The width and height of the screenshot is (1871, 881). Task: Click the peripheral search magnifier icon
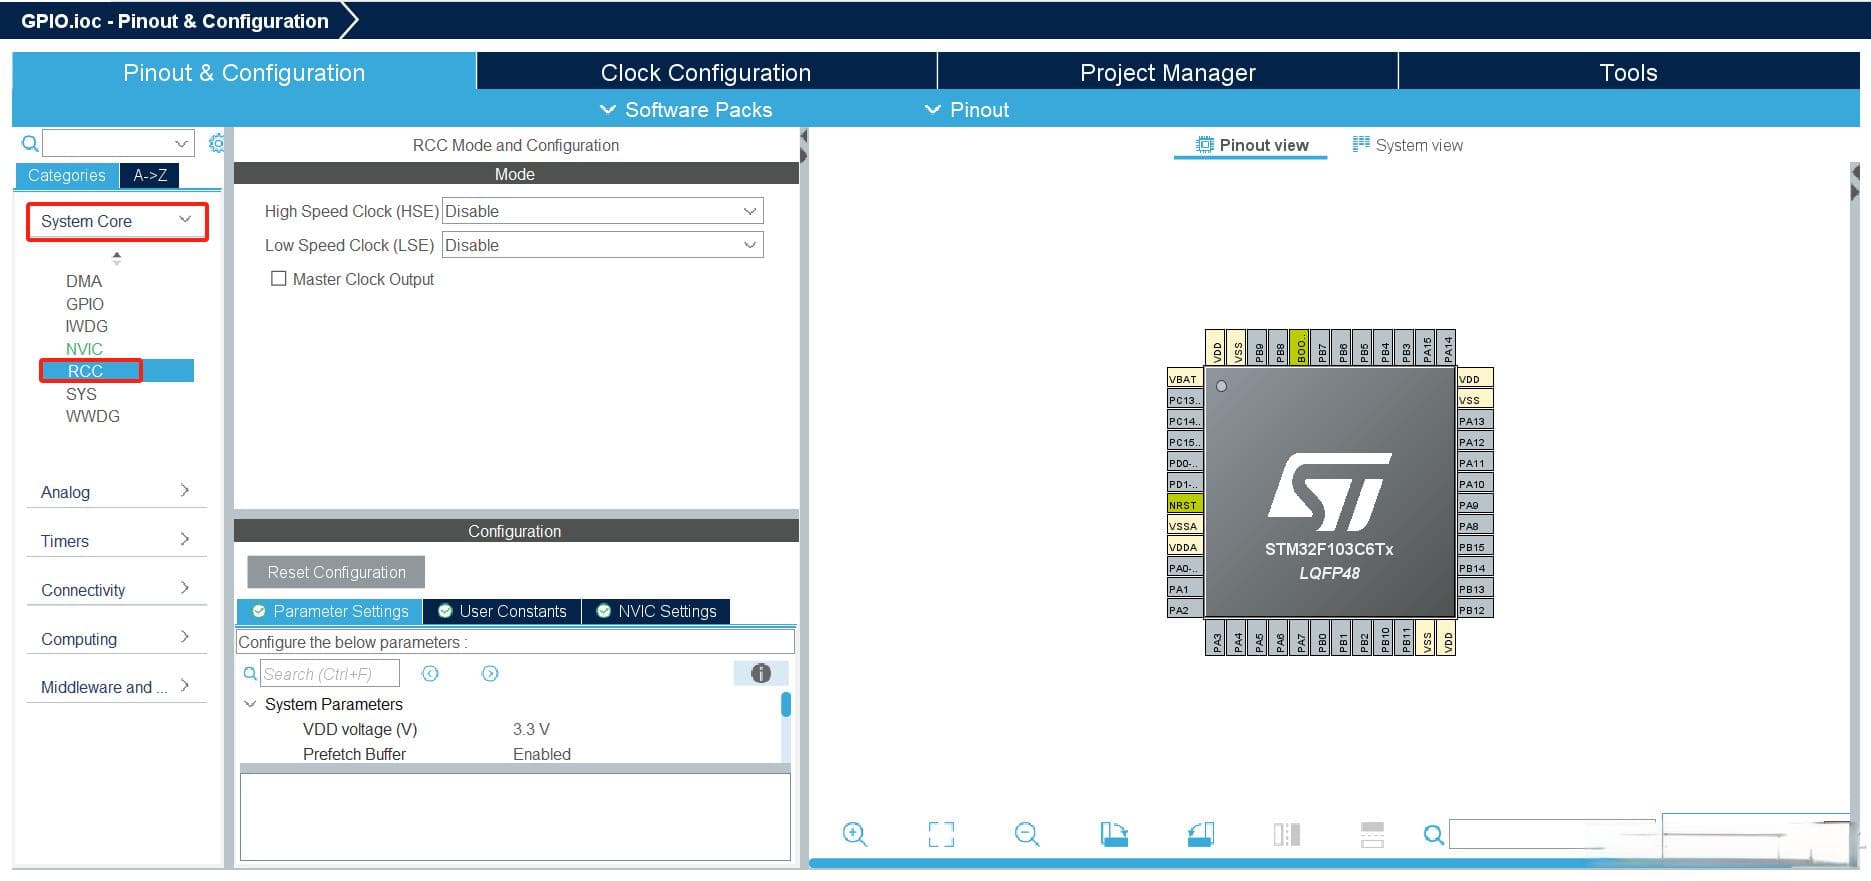point(30,143)
